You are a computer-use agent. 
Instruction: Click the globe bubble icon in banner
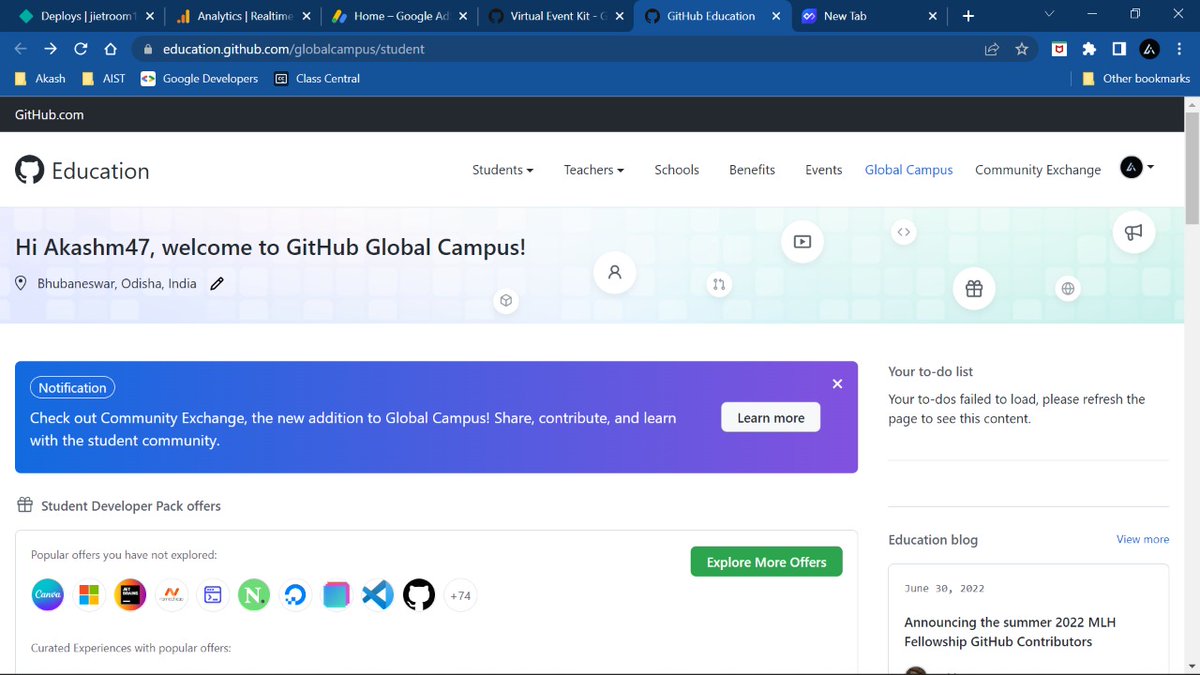(1068, 289)
